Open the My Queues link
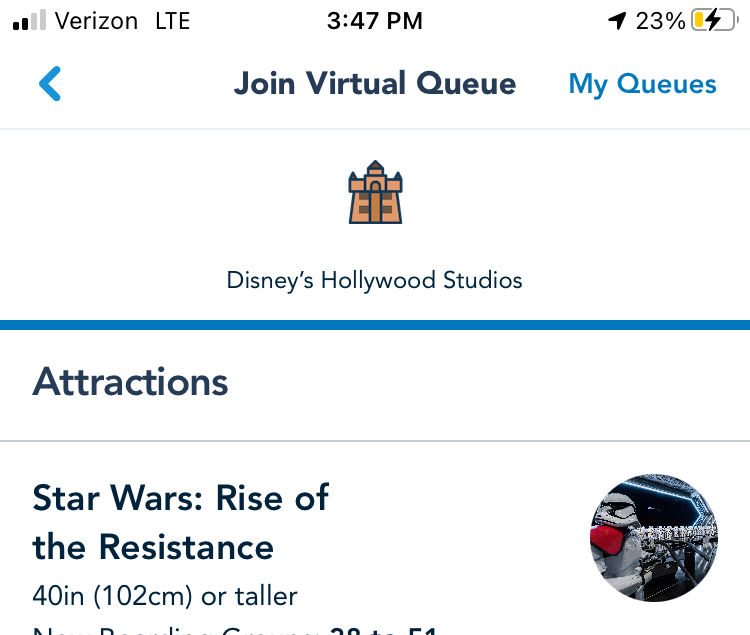This screenshot has width=750, height=635. pyautogui.click(x=642, y=84)
